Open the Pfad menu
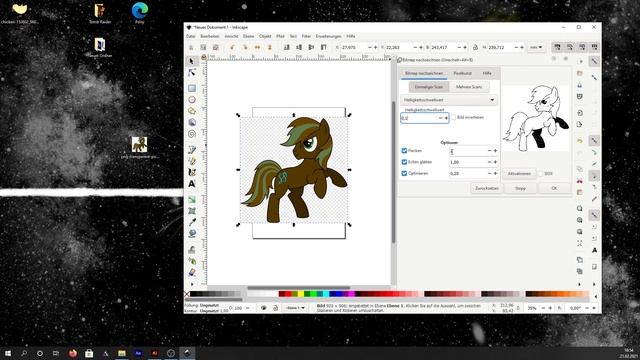Image resolution: width=640 pixels, height=360 pixels. tap(280, 36)
